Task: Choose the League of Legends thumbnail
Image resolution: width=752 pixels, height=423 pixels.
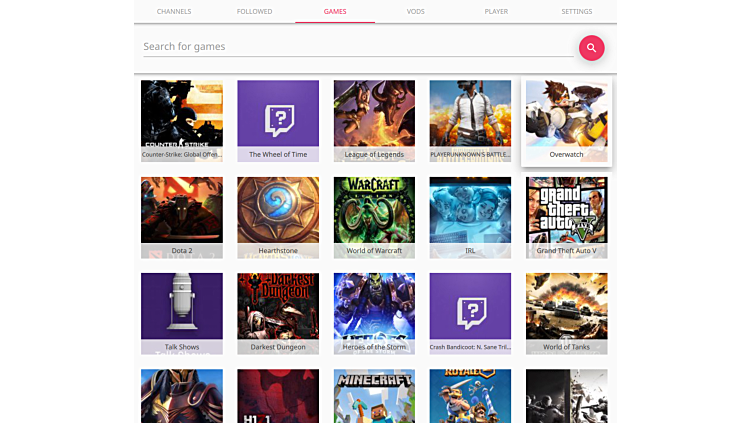Action: point(374,120)
